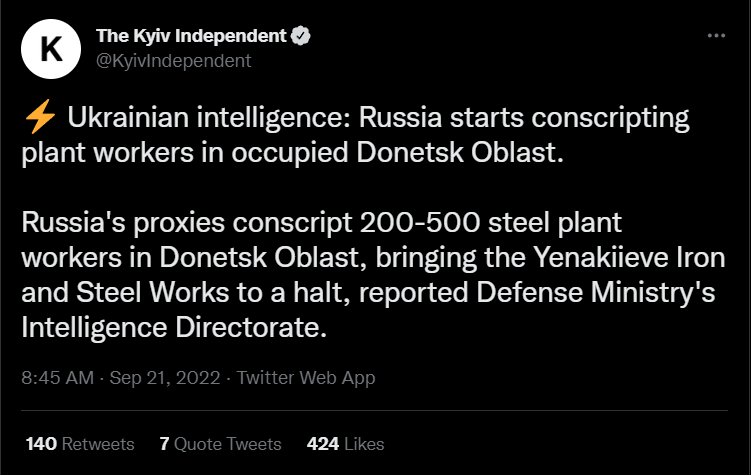The height and width of the screenshot is (475, 751).
Task: Click the number 140 in retweet count
Action: point(41,444)
